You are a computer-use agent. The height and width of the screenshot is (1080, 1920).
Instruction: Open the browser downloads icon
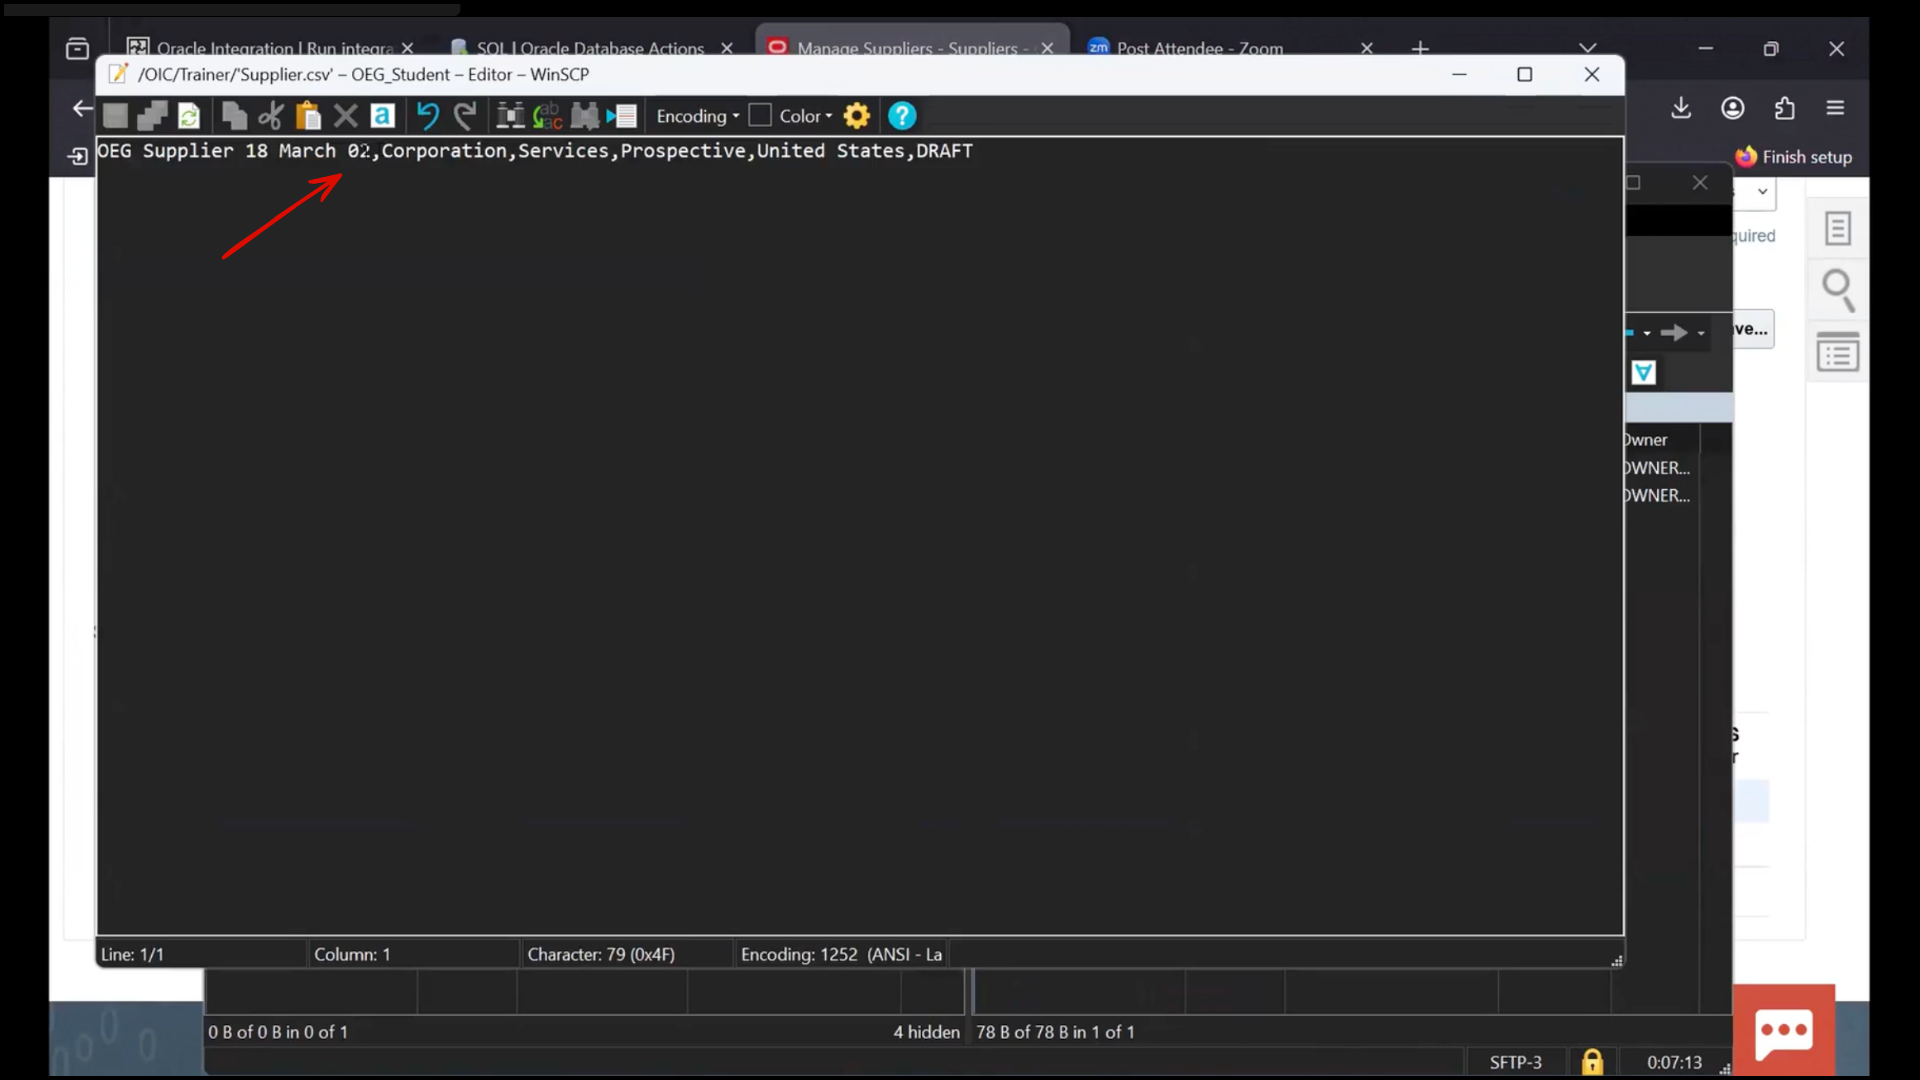pyautogui.click(x=1681, y=108)
